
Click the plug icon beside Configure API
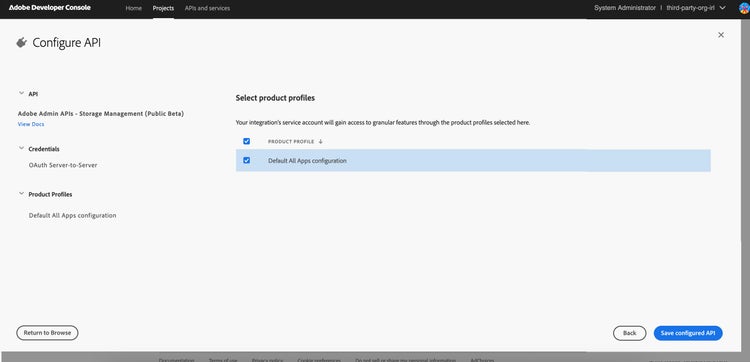21,43
